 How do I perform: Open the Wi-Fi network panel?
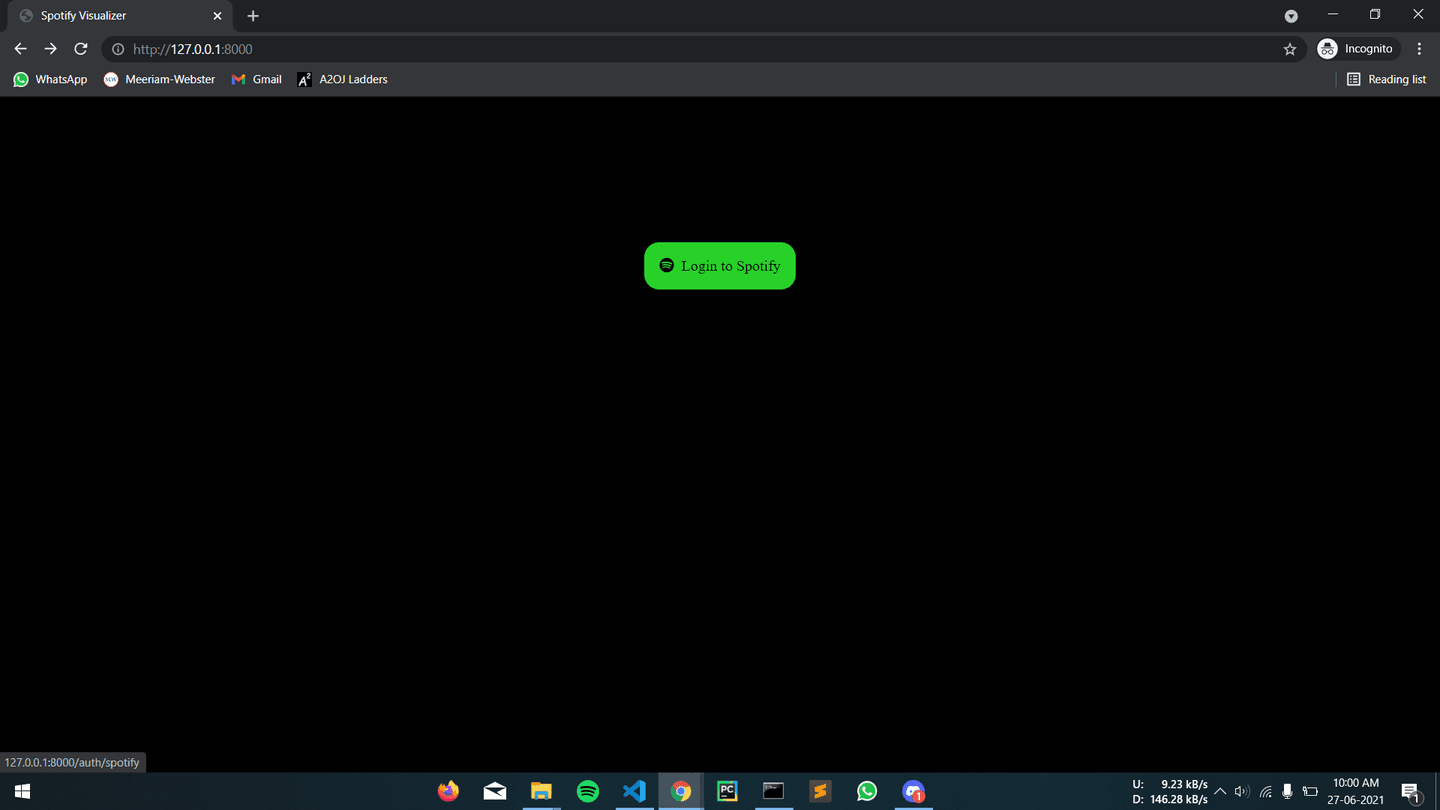click(x=1265, y=791)
